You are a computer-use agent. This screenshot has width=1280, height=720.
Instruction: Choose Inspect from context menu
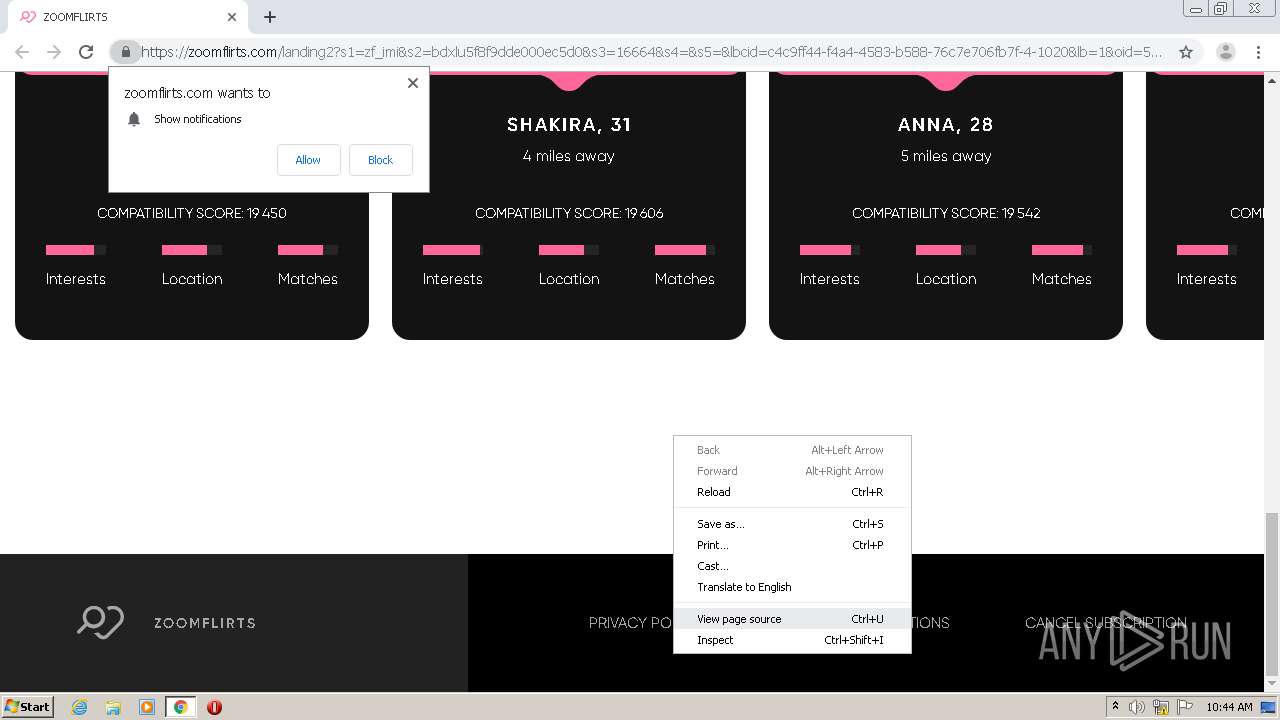point(792,640)
